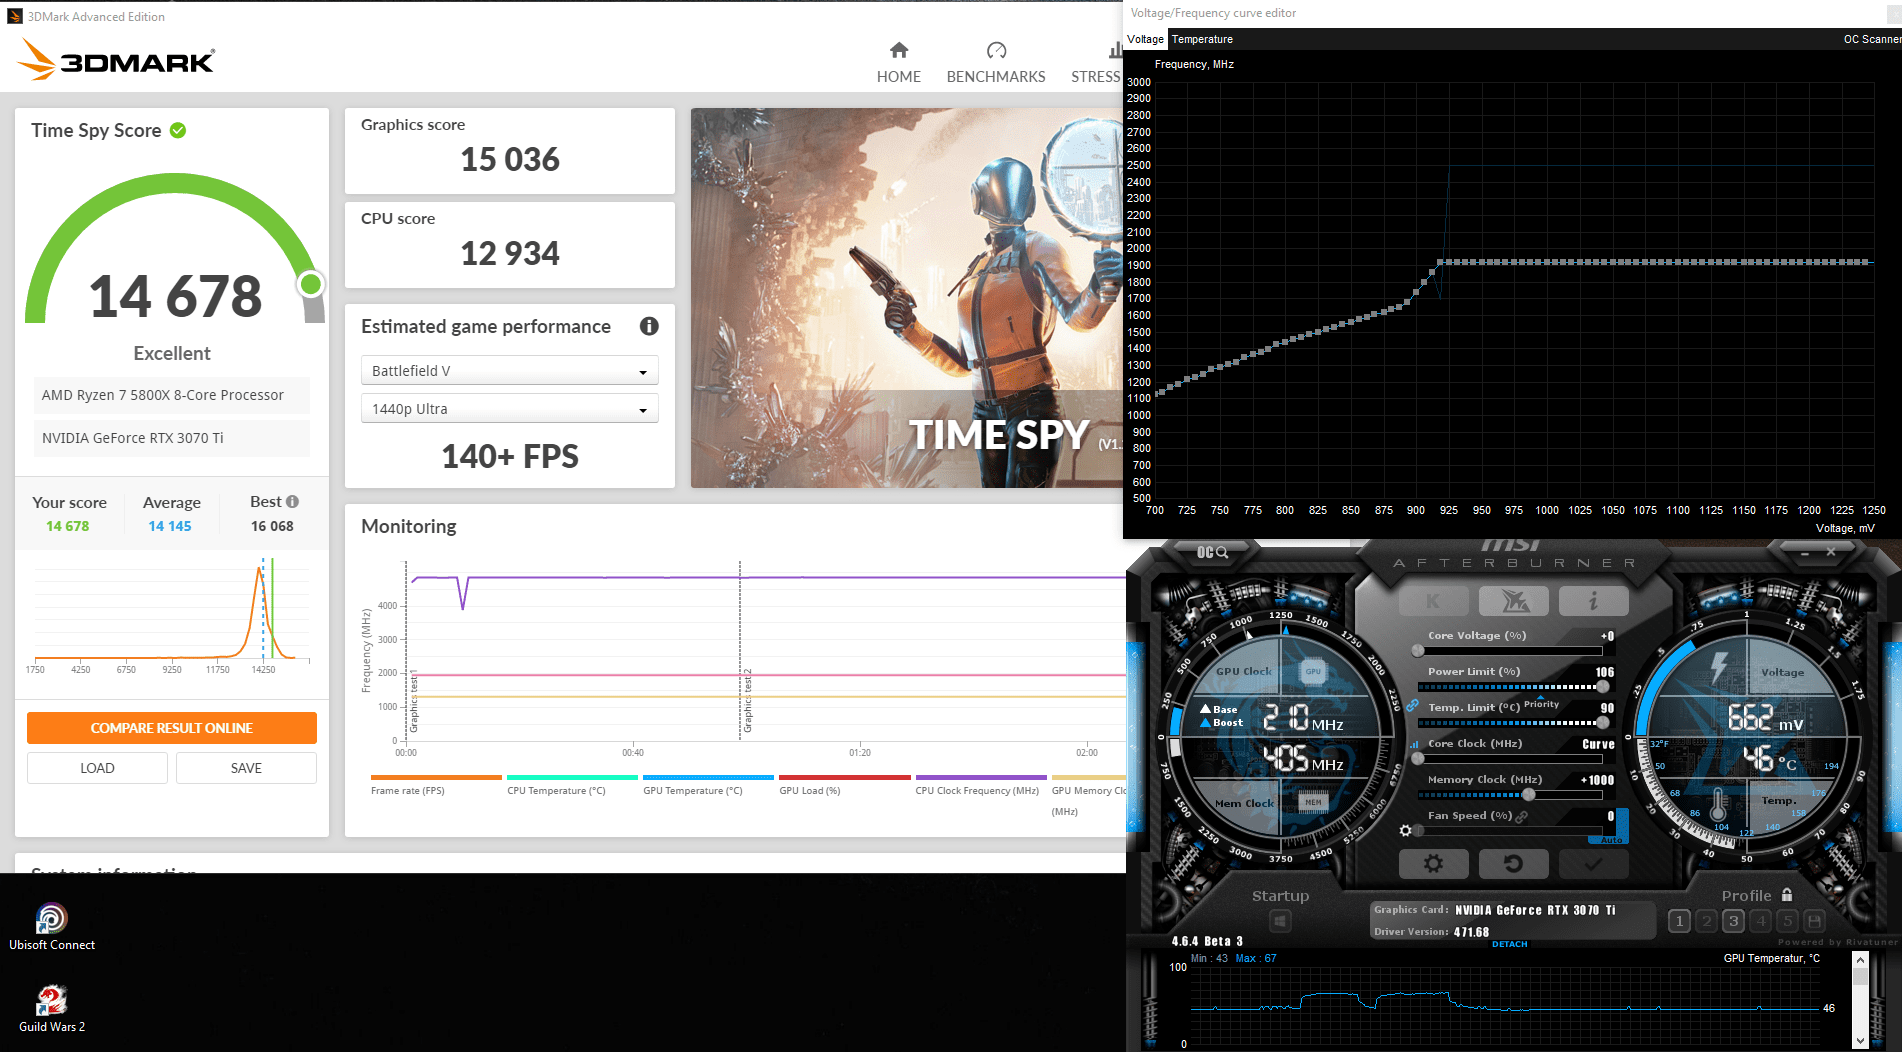Image resolution: width=1902 pixels, height=1052 pixels.
Task: Click the Priority marker above Temp. Limit
Action: click(1541, 704)
